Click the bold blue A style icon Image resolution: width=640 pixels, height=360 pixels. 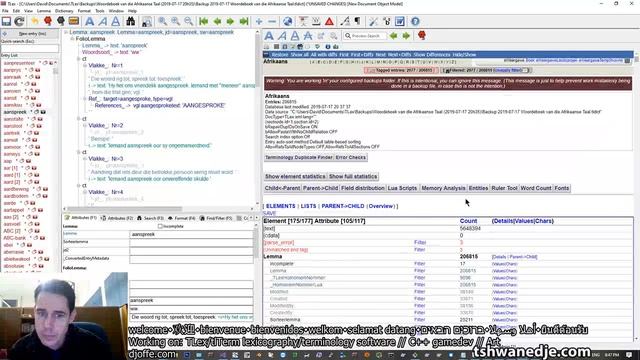point(89,21)
